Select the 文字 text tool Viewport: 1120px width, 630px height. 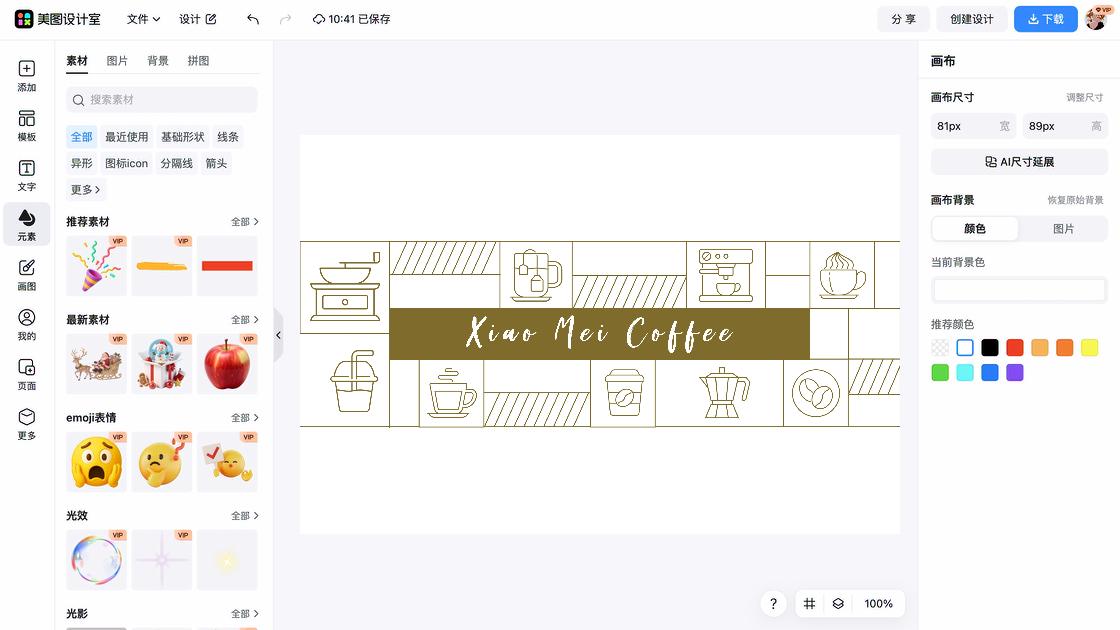(27, 176)
